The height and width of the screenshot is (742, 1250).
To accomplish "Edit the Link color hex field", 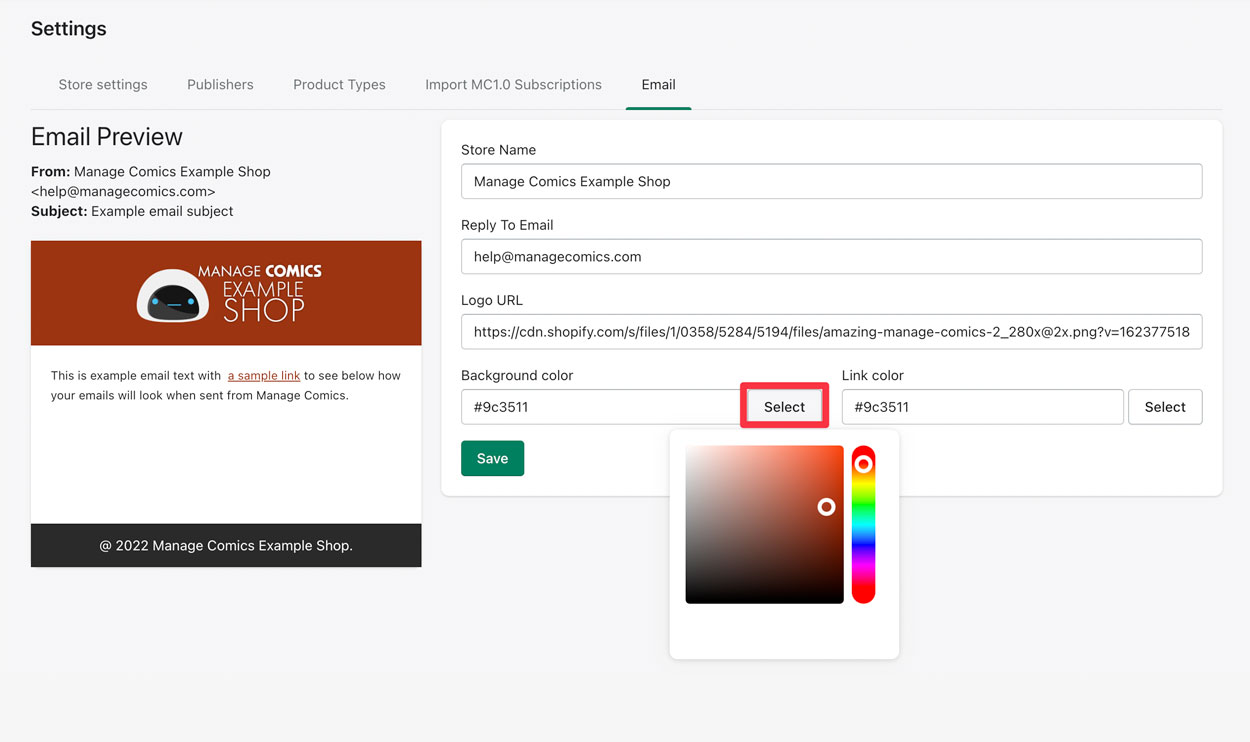I will click(x=982, y=407).
